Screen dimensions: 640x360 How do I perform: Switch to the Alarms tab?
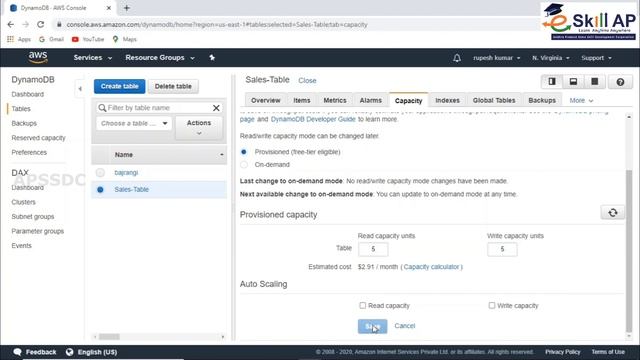(371, 100)
